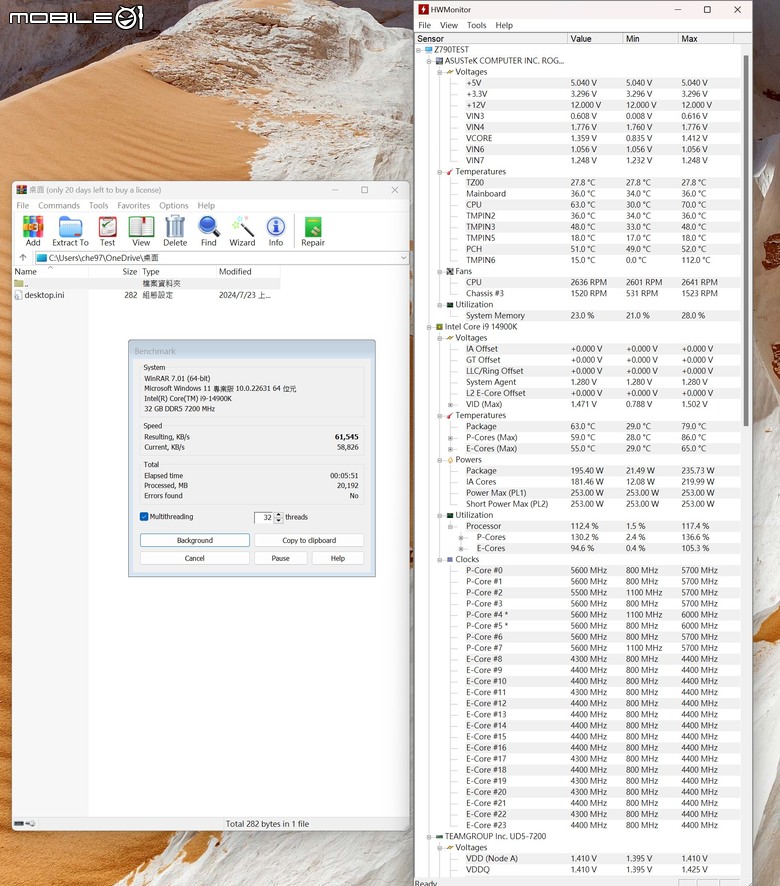Click the drive icon in WinRAR status bar
This screenshot has width=780, height=886.
pyautogui.click(x=19, y=823)
